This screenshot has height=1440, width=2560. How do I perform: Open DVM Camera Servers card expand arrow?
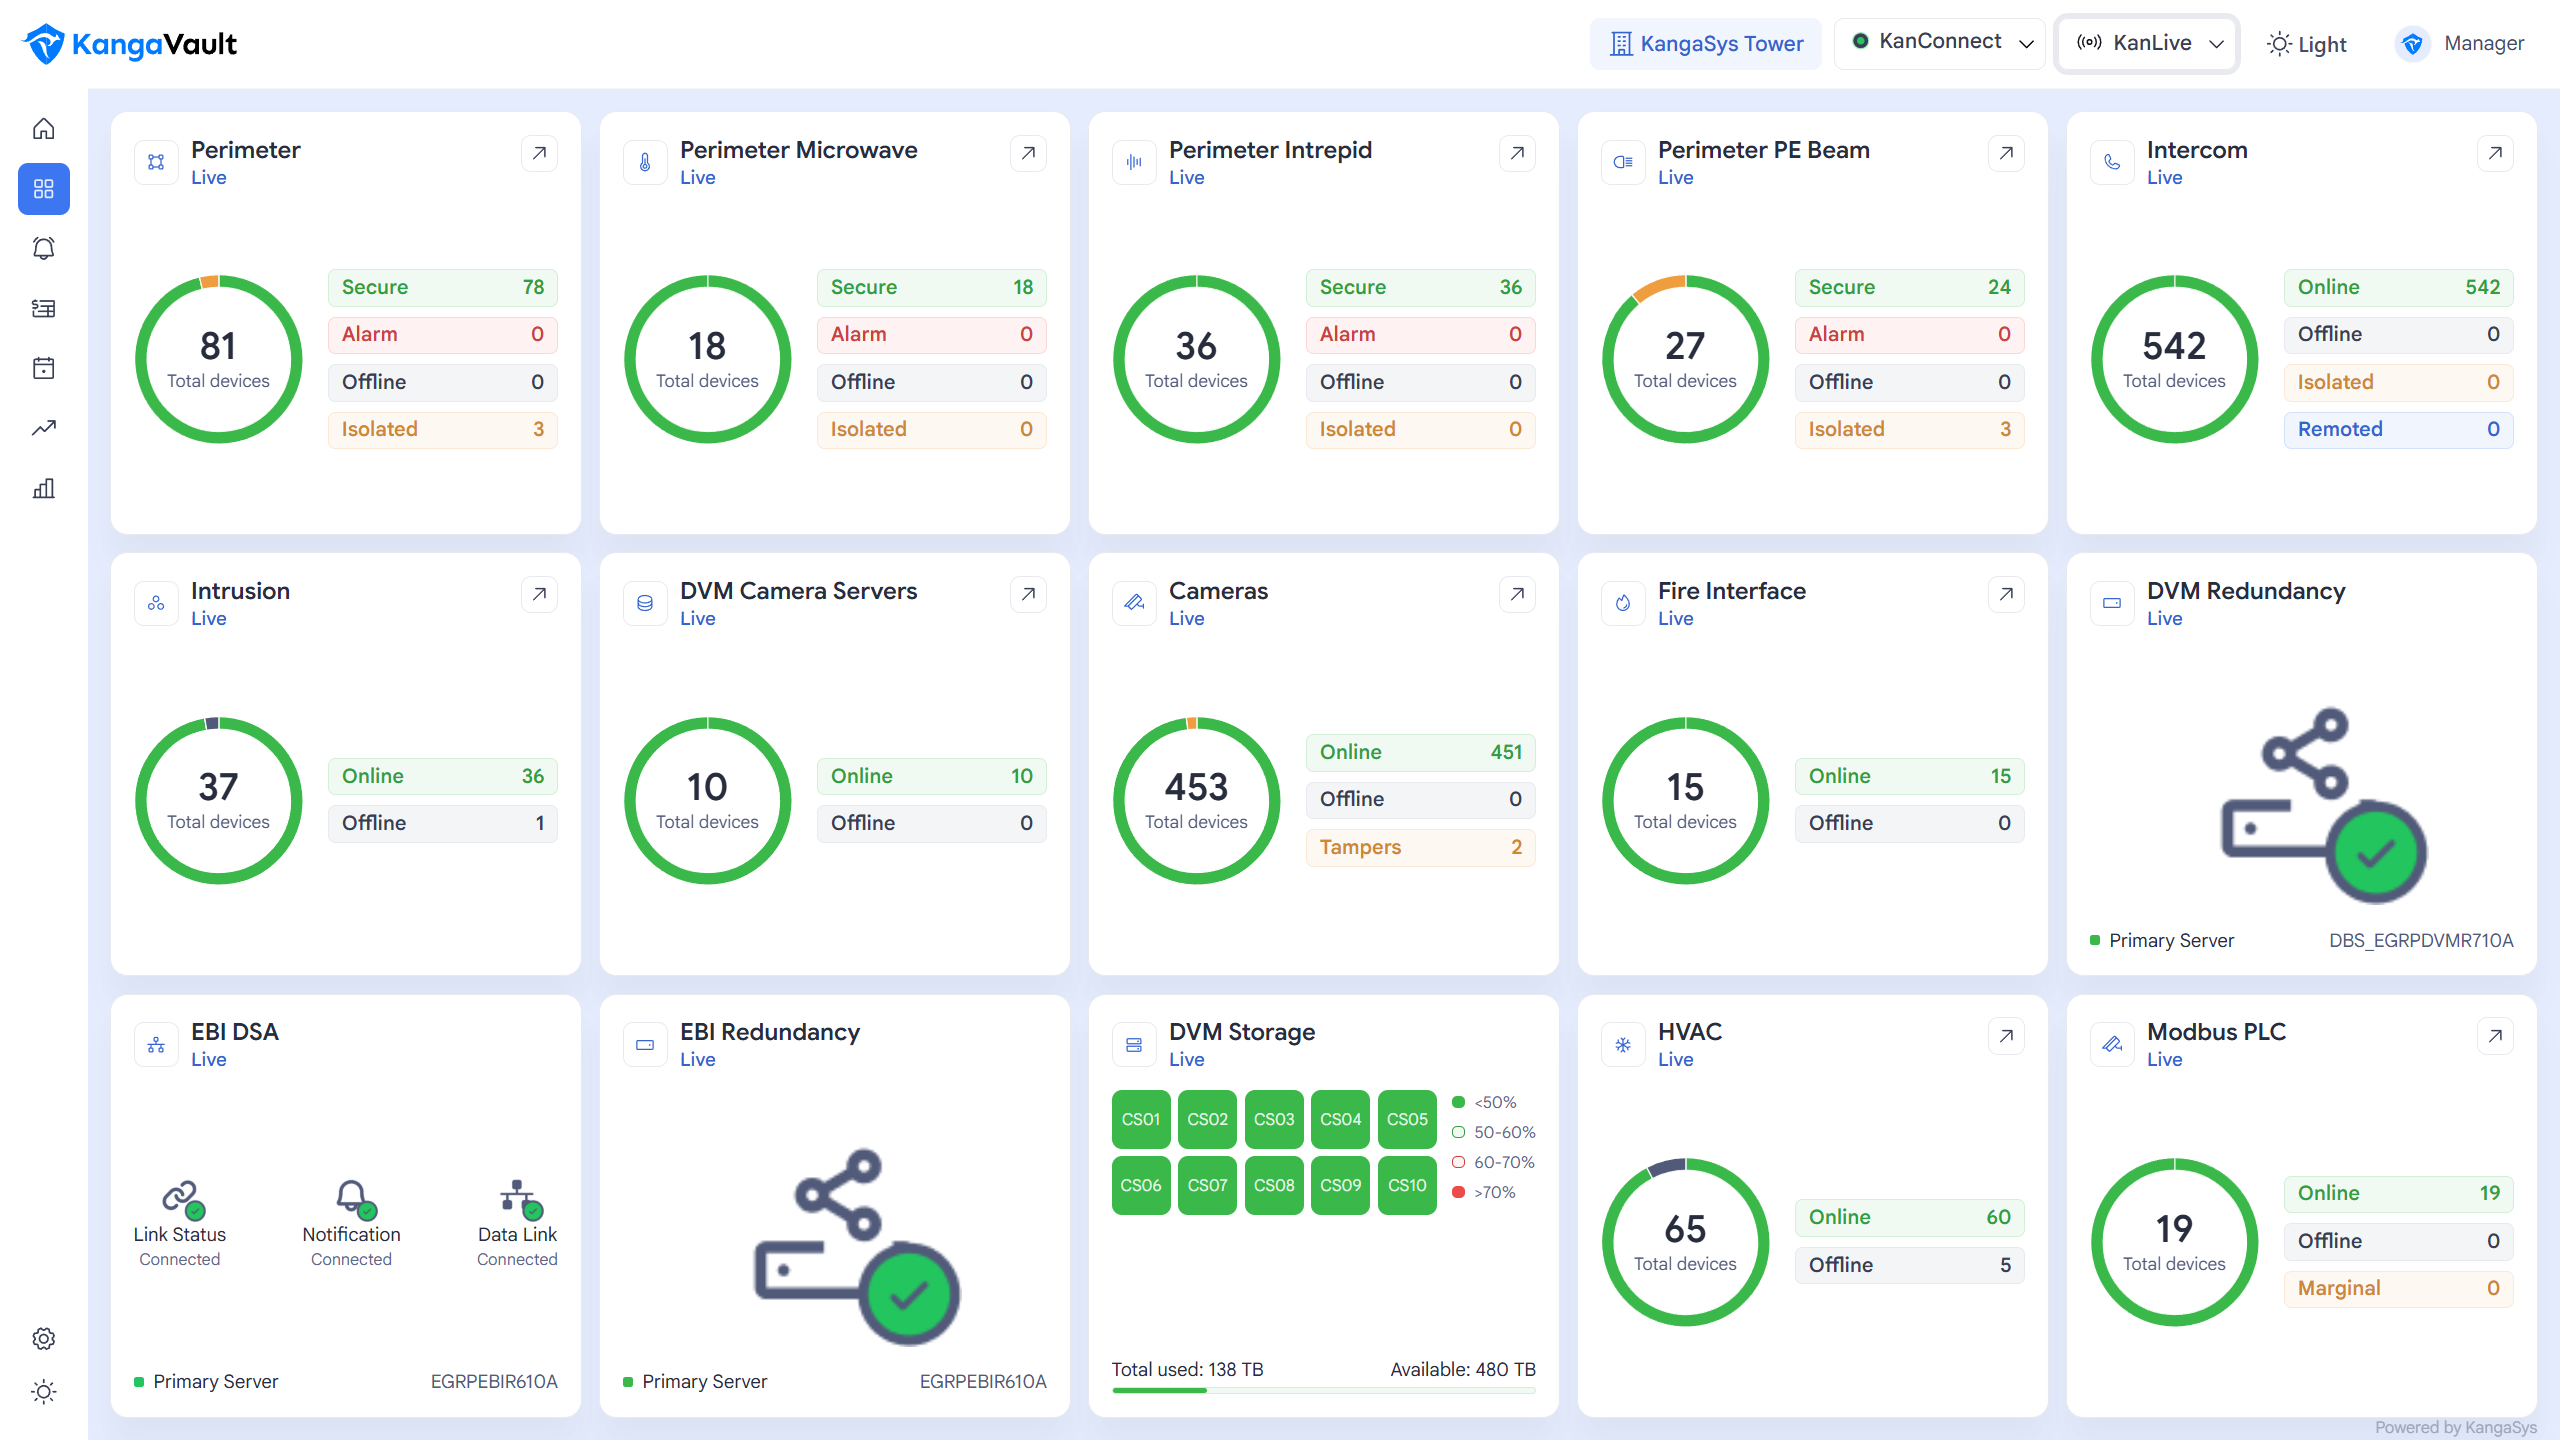(1028, 595)
